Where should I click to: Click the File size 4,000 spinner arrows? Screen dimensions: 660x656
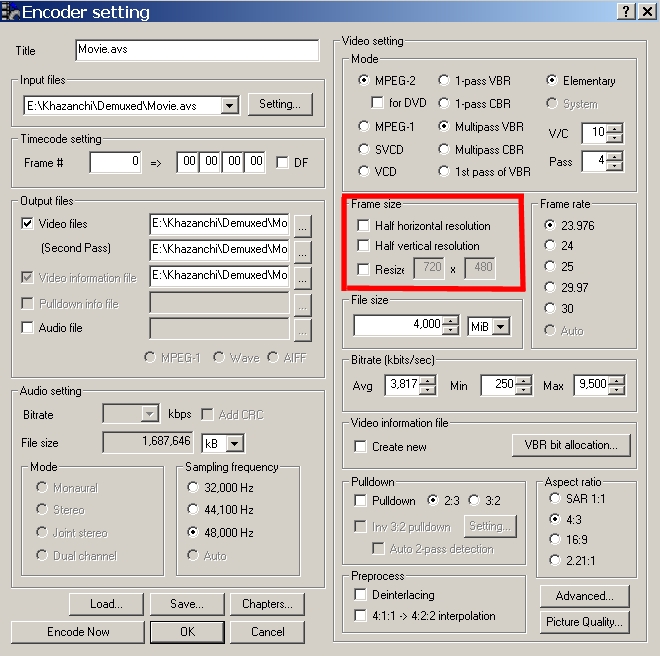click(x=450, y=325)
